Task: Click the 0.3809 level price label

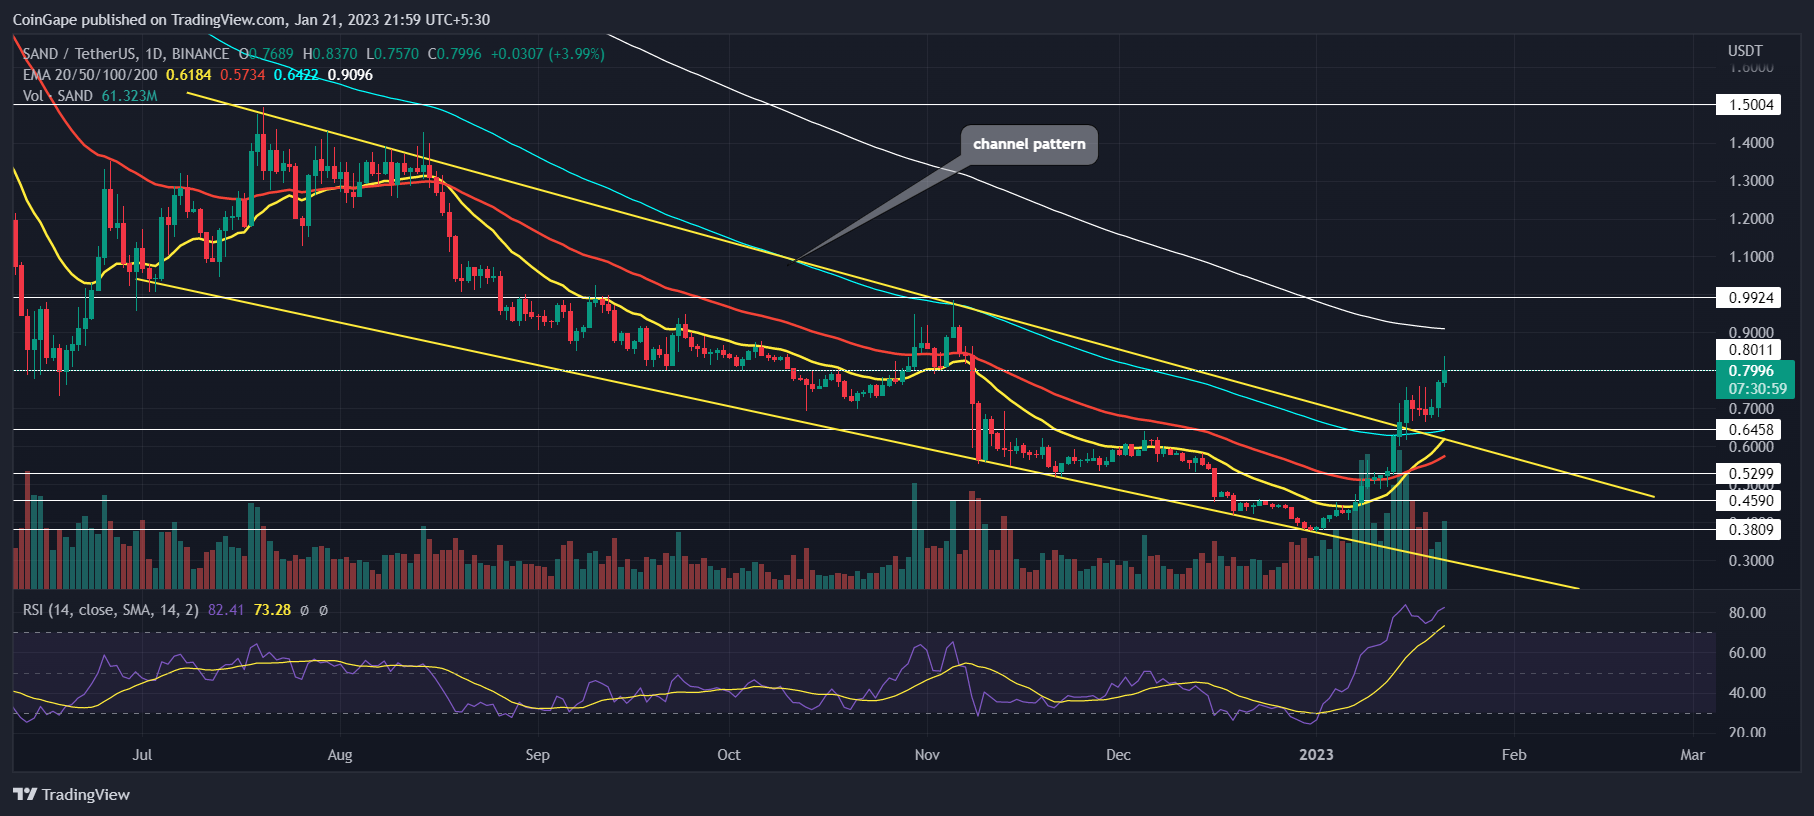Action: (x=1749, y=530)
